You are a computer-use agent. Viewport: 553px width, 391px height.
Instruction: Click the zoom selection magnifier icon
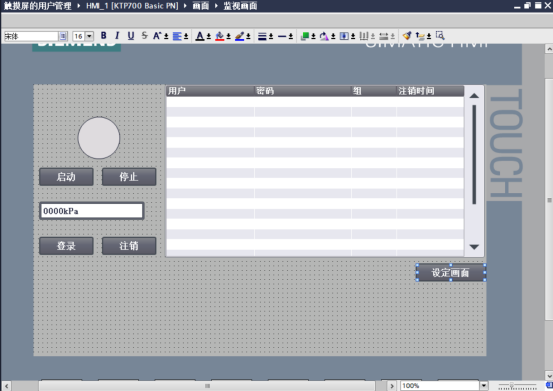[439, 36]
